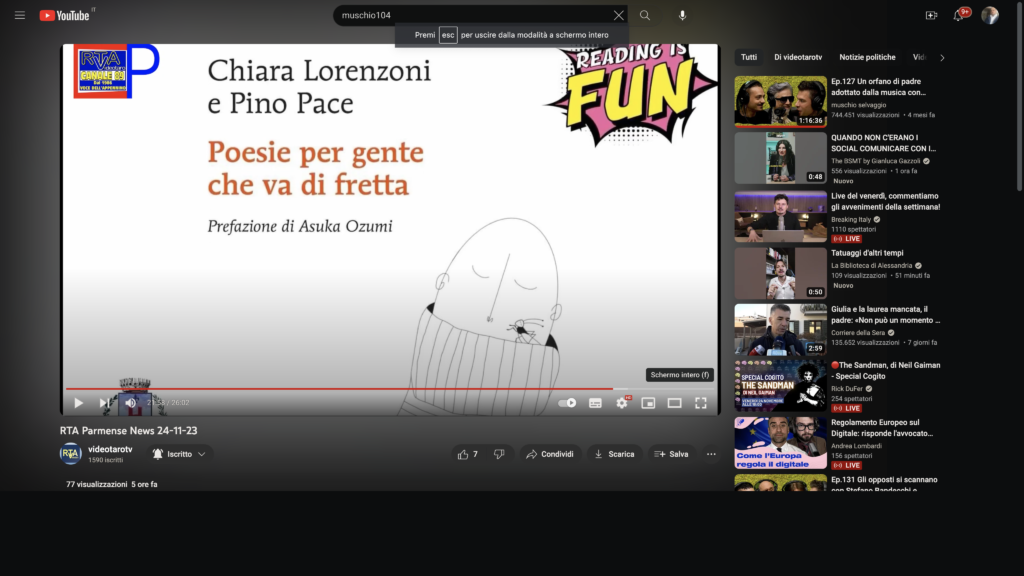Mute the video volume
The image size is (1024, 576).
click(131, 403)
